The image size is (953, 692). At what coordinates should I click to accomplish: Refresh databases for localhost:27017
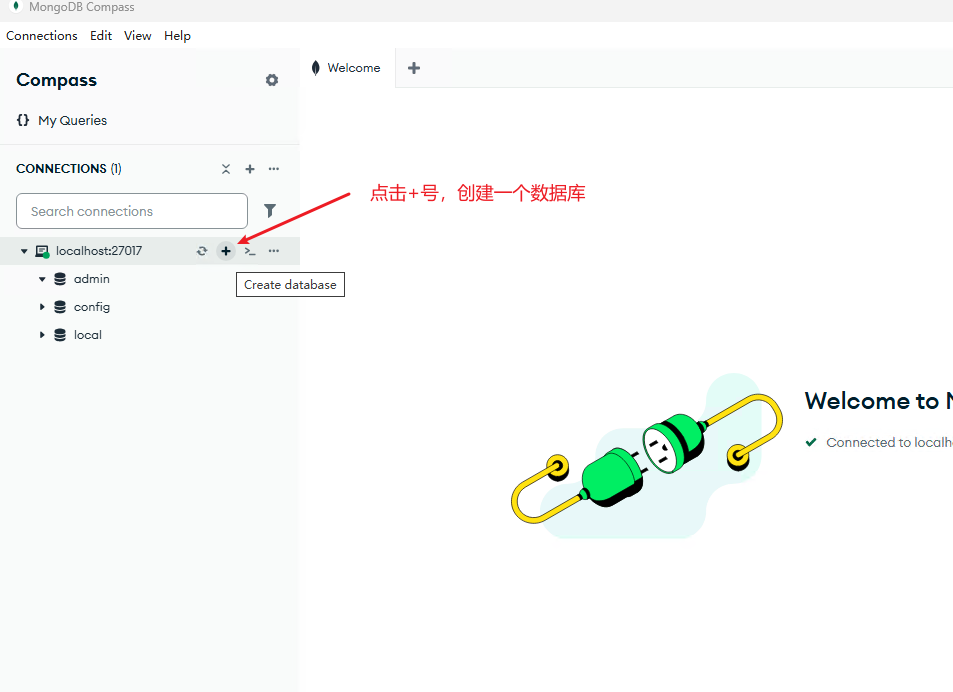click(x=202, y=251)
